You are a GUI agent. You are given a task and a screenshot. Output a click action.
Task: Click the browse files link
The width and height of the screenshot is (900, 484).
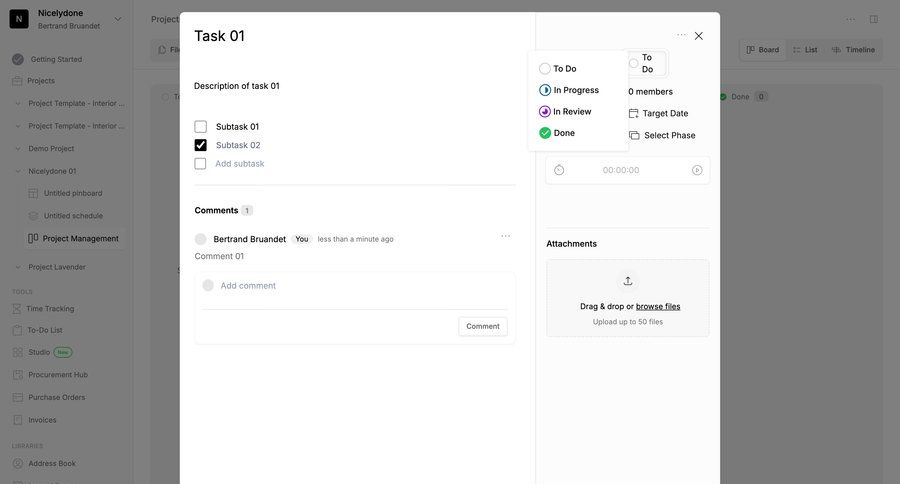tap(658, 307)
